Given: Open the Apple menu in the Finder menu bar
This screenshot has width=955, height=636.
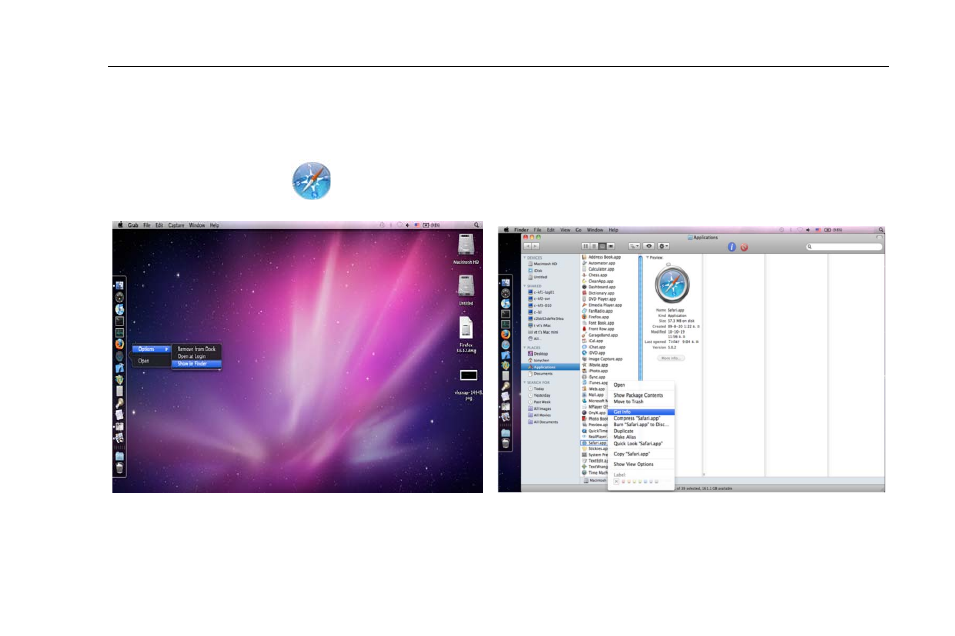Looking at the screenshot, I should point(506,230).
